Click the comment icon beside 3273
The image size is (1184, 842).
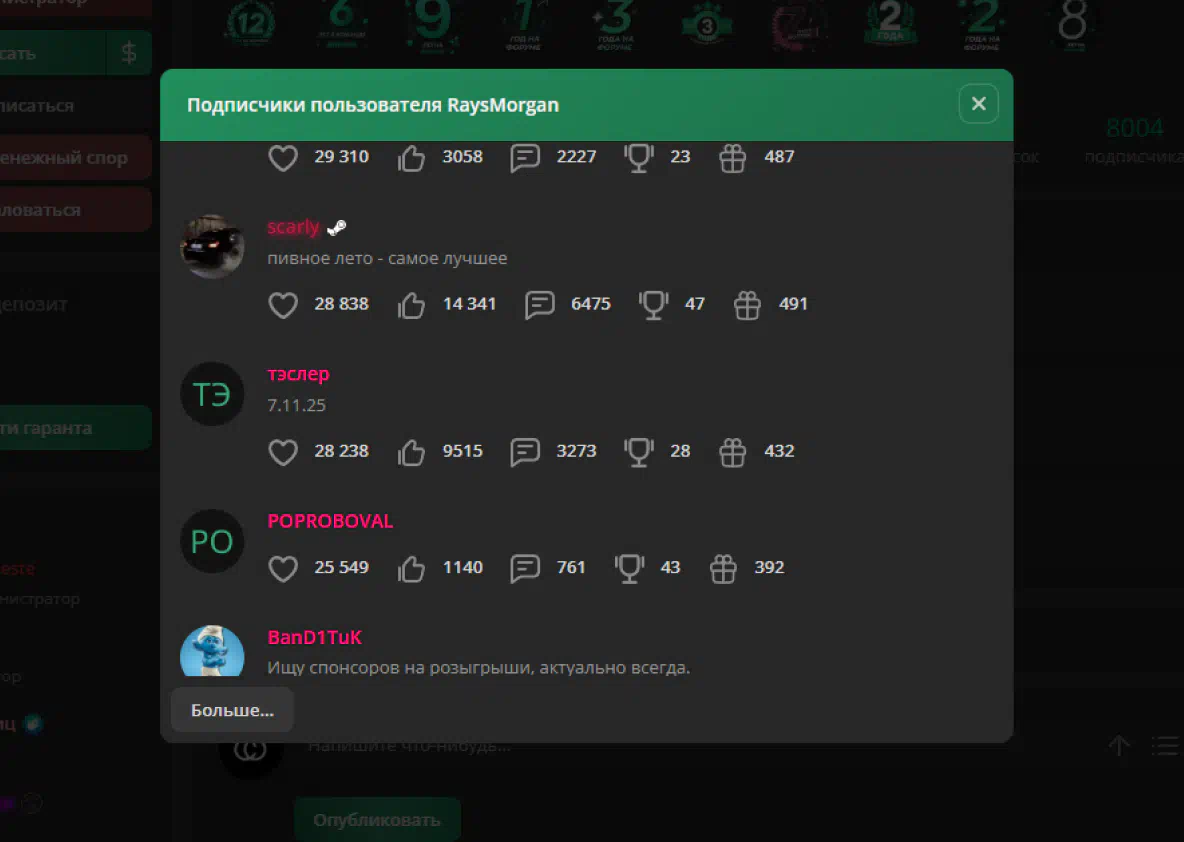(x=525, y=452)
